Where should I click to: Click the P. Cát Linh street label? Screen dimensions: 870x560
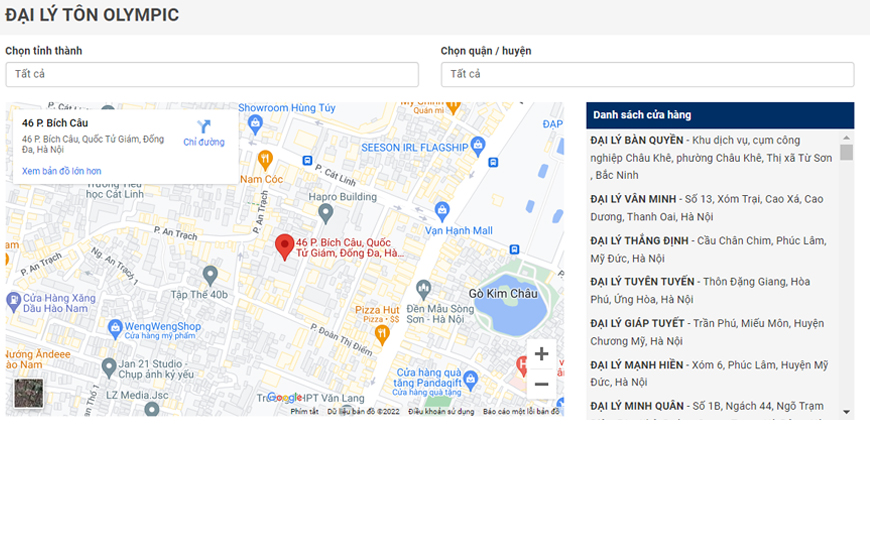tap(336, 175)
